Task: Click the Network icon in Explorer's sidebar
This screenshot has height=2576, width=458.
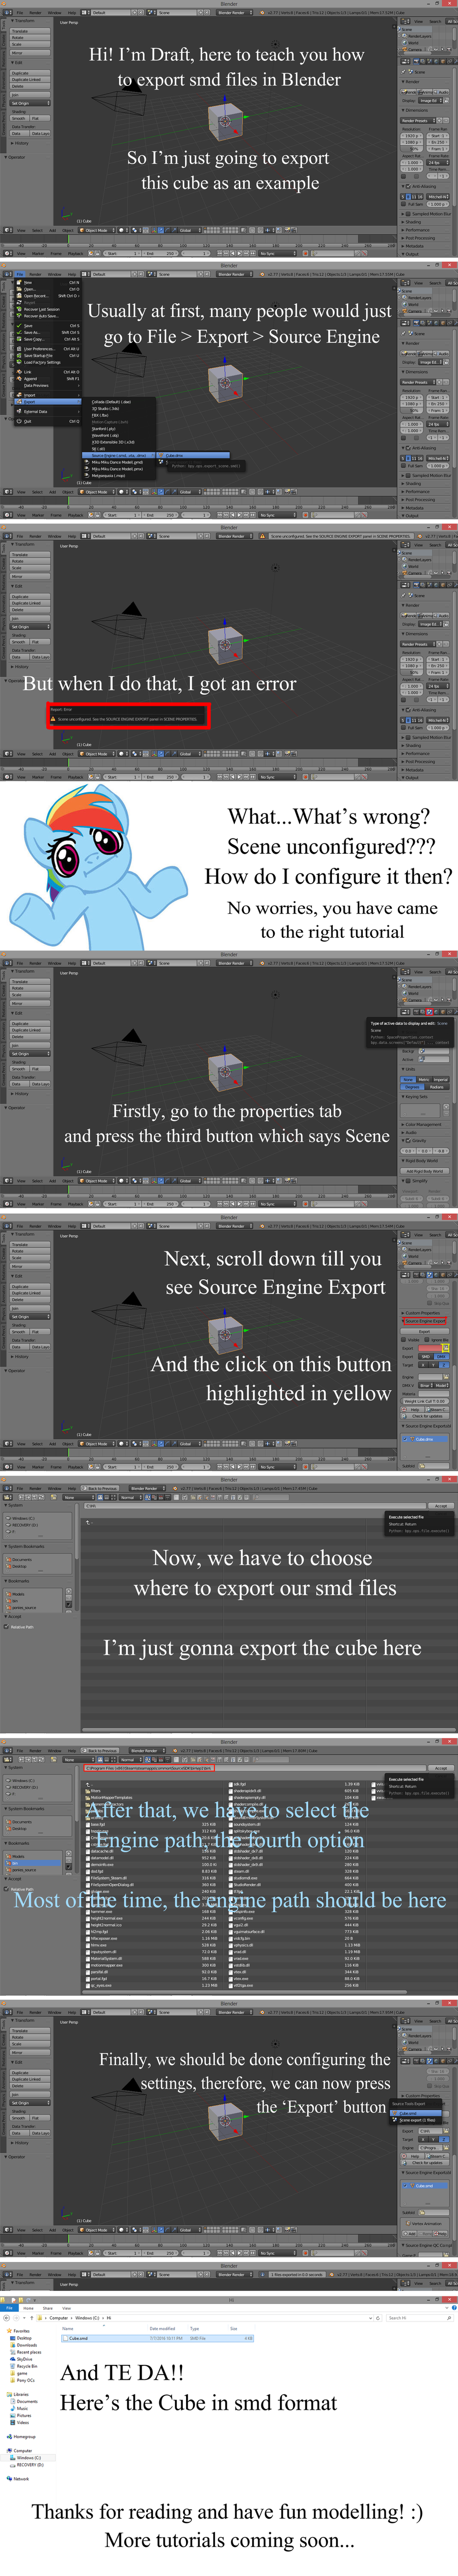Action: coord(9,2478)
